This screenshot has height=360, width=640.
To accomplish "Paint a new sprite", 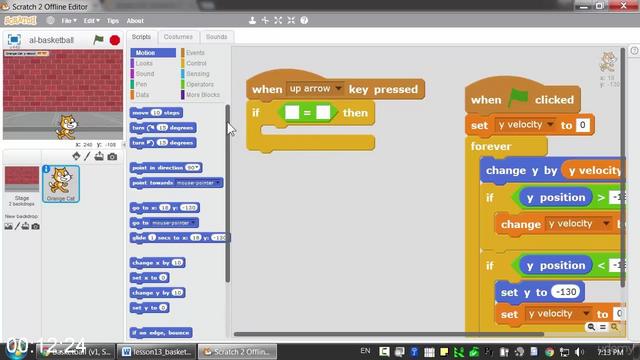I will (x=87, y=156).
